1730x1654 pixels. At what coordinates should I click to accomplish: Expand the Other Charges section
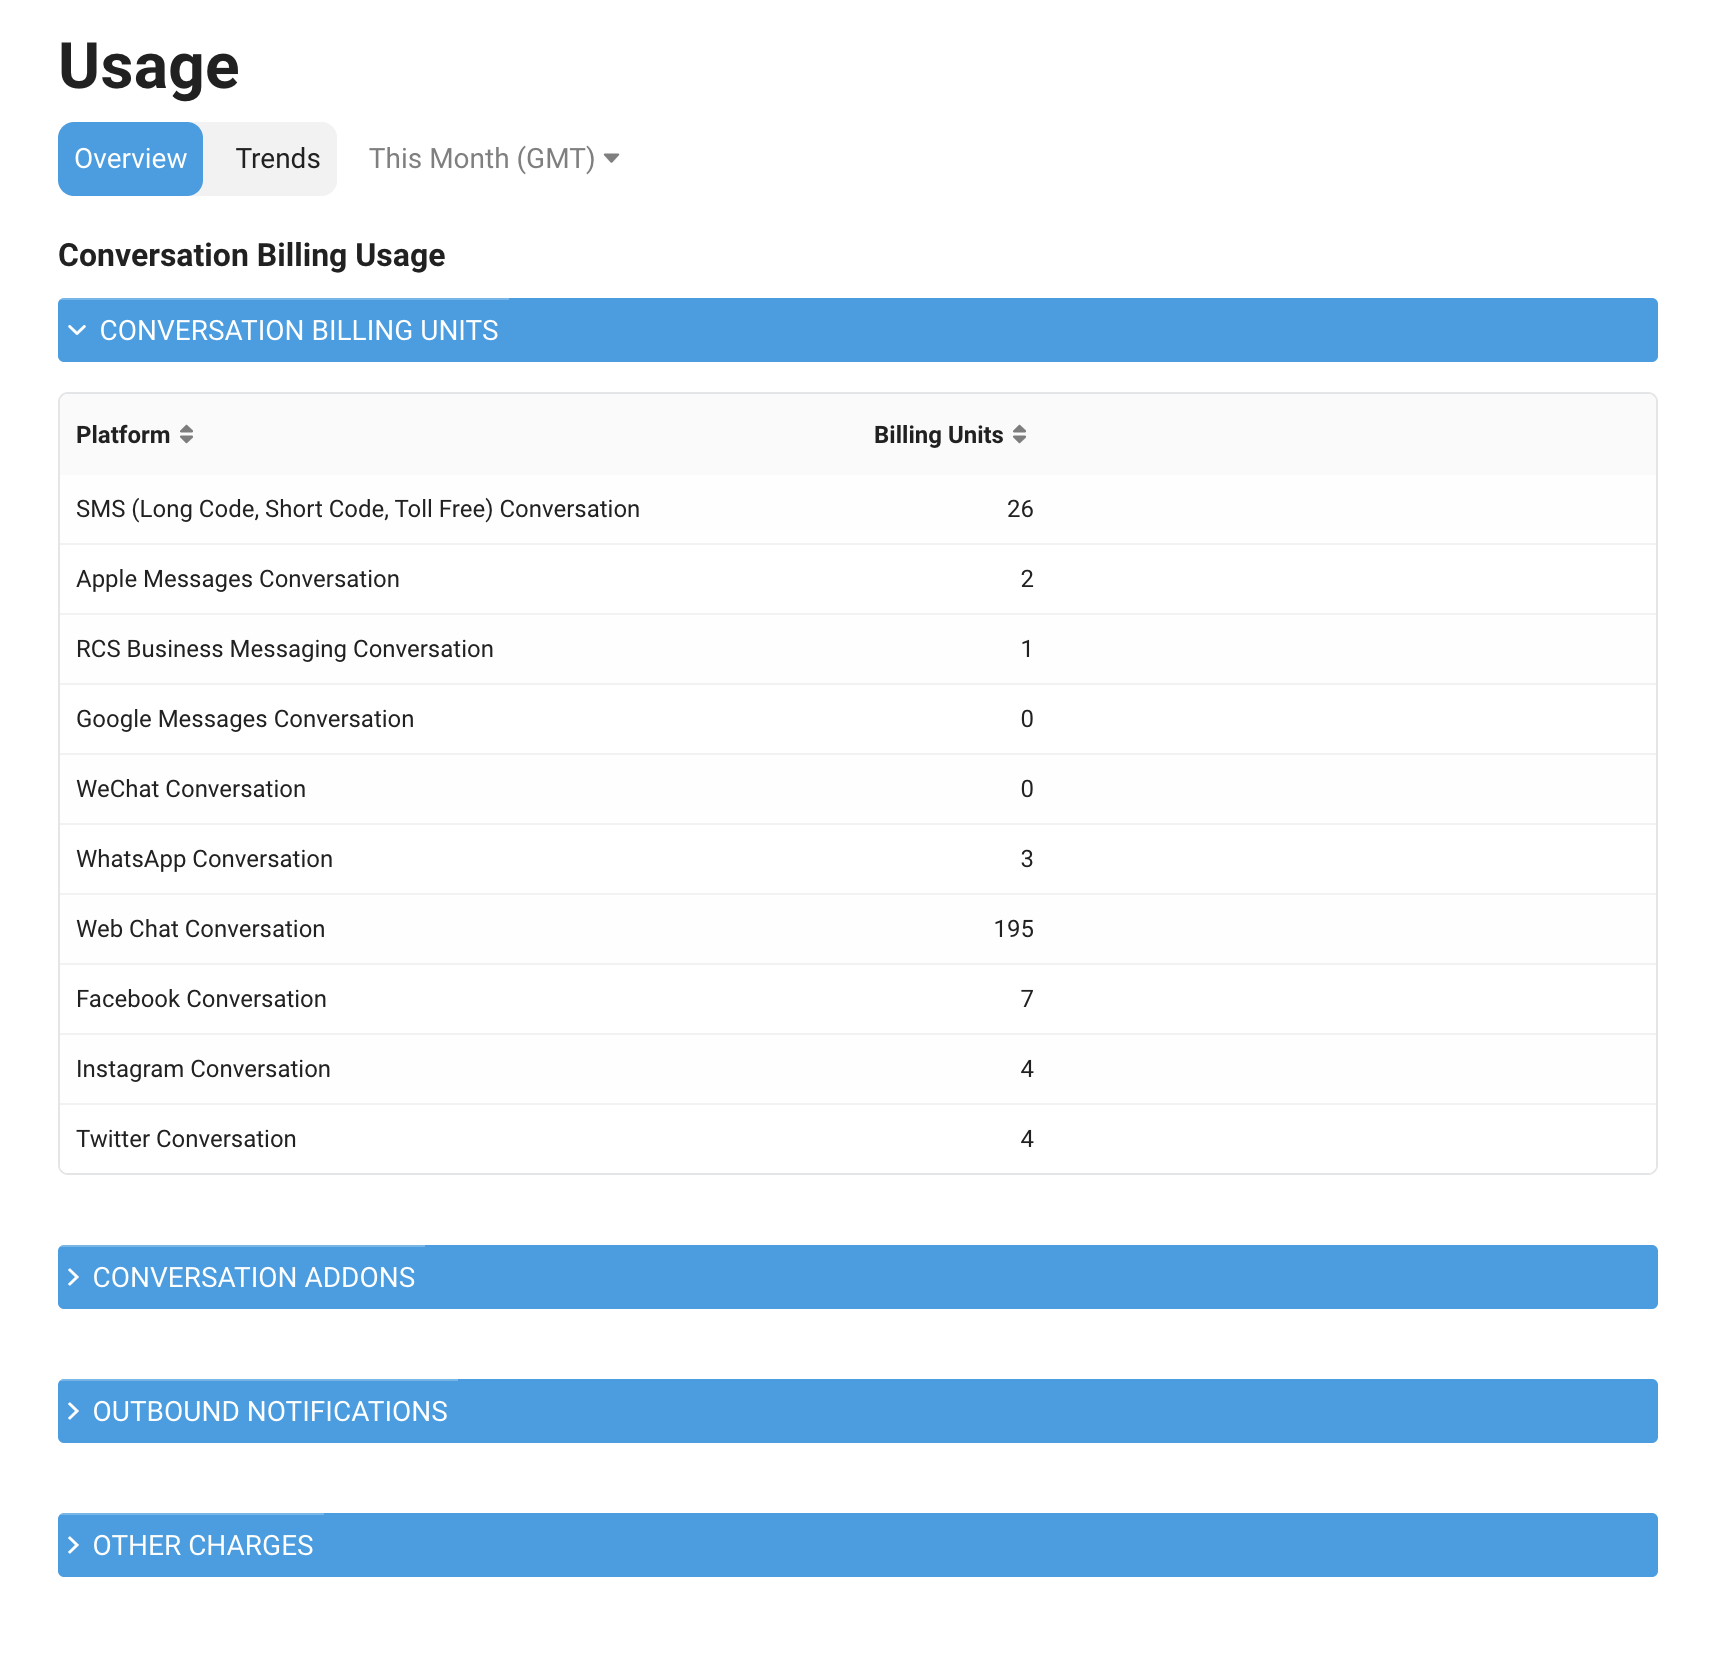pos(857,1545)
